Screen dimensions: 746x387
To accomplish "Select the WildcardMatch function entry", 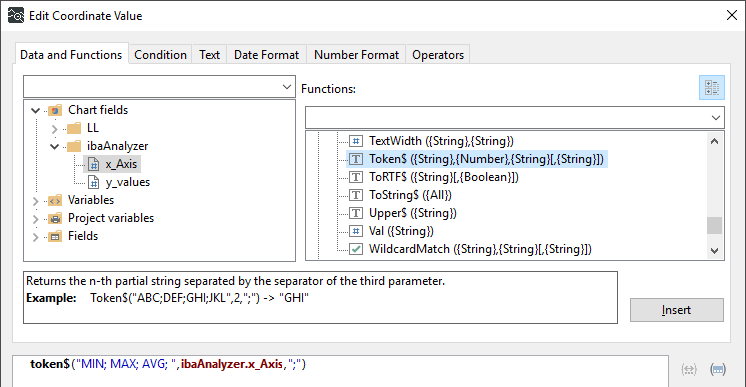I will click(x=481, y=249).
